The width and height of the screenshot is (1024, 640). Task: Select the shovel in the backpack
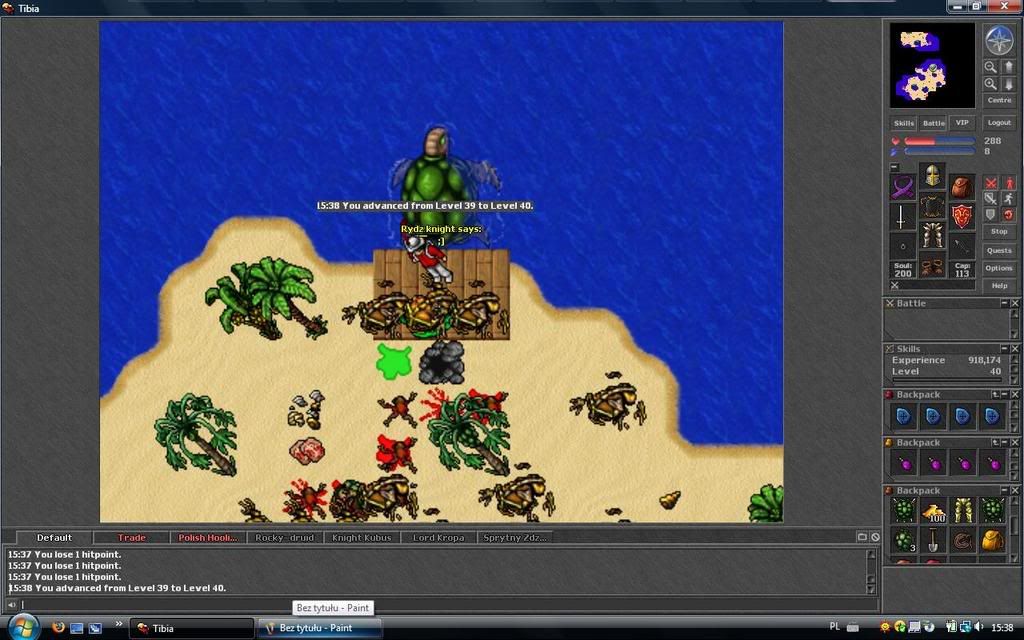point(933,541)
